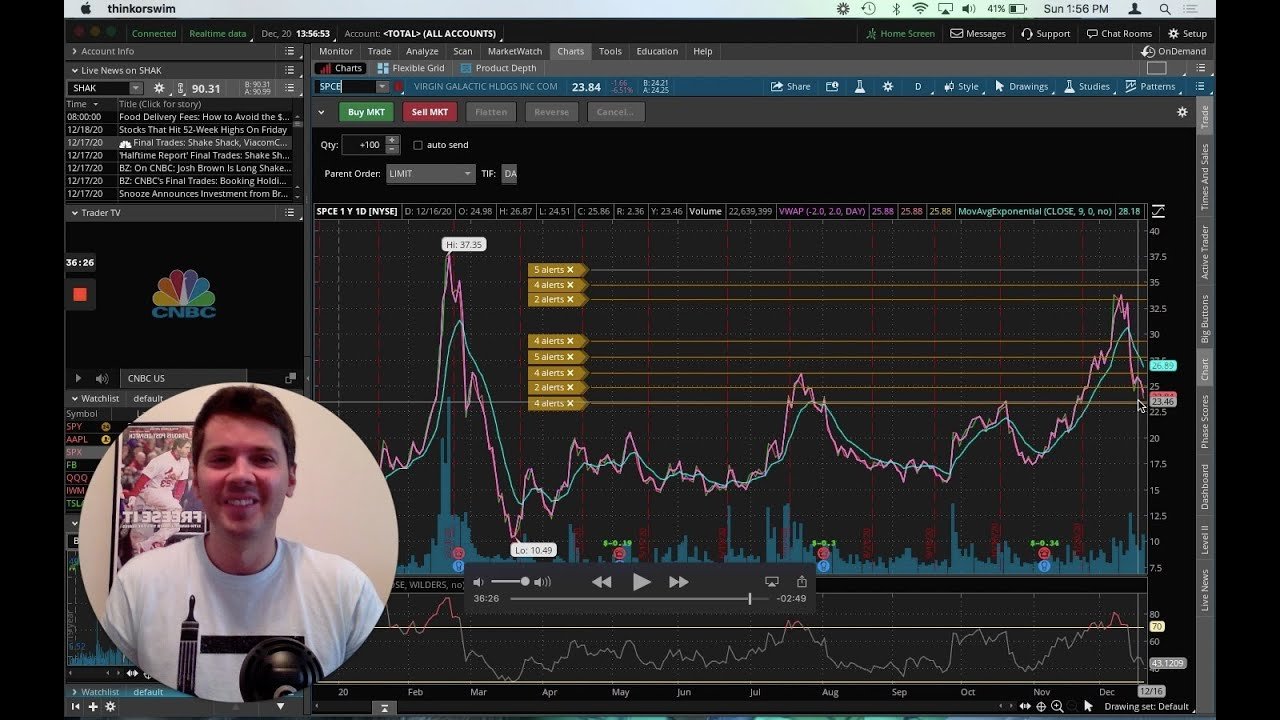The image size is (1280, 720).
Task: Open news story Stocks That Hit 52-Week Highs
Action: [x=203, y=130]
